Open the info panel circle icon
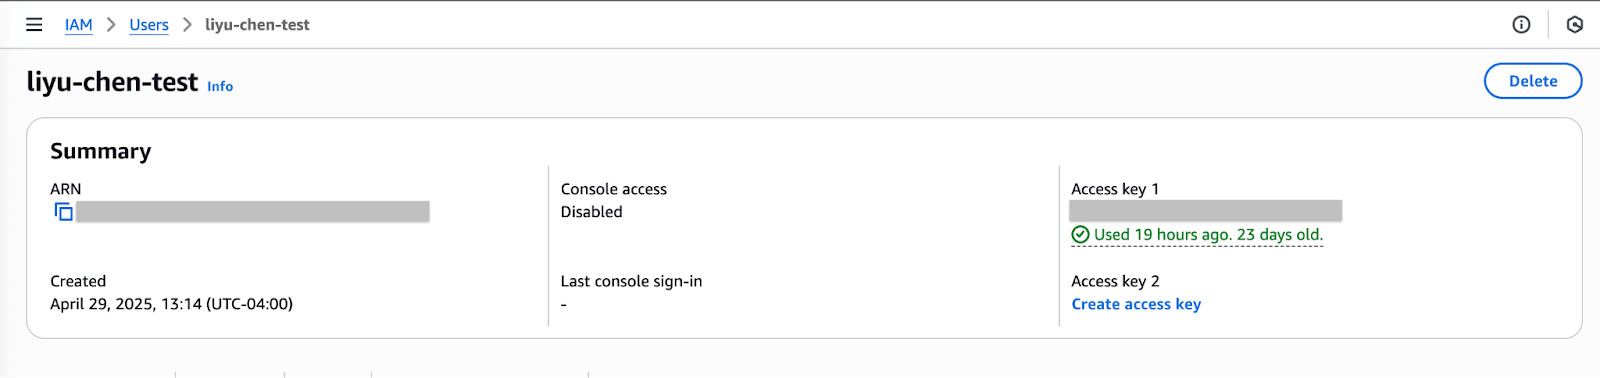This screenshot has width=1600, height=378. coord(1521,25)
